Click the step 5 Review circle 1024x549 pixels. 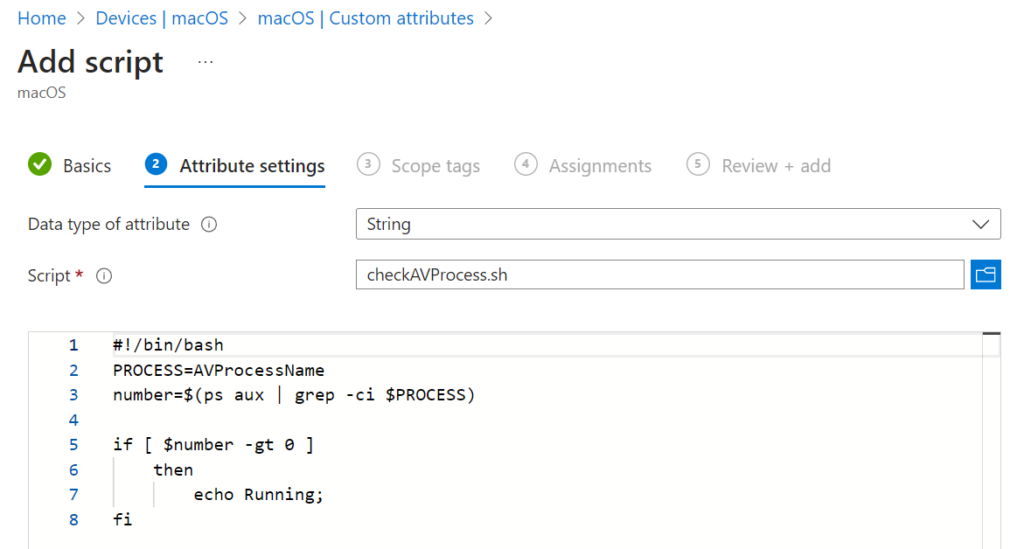click(x=698, y=165)
